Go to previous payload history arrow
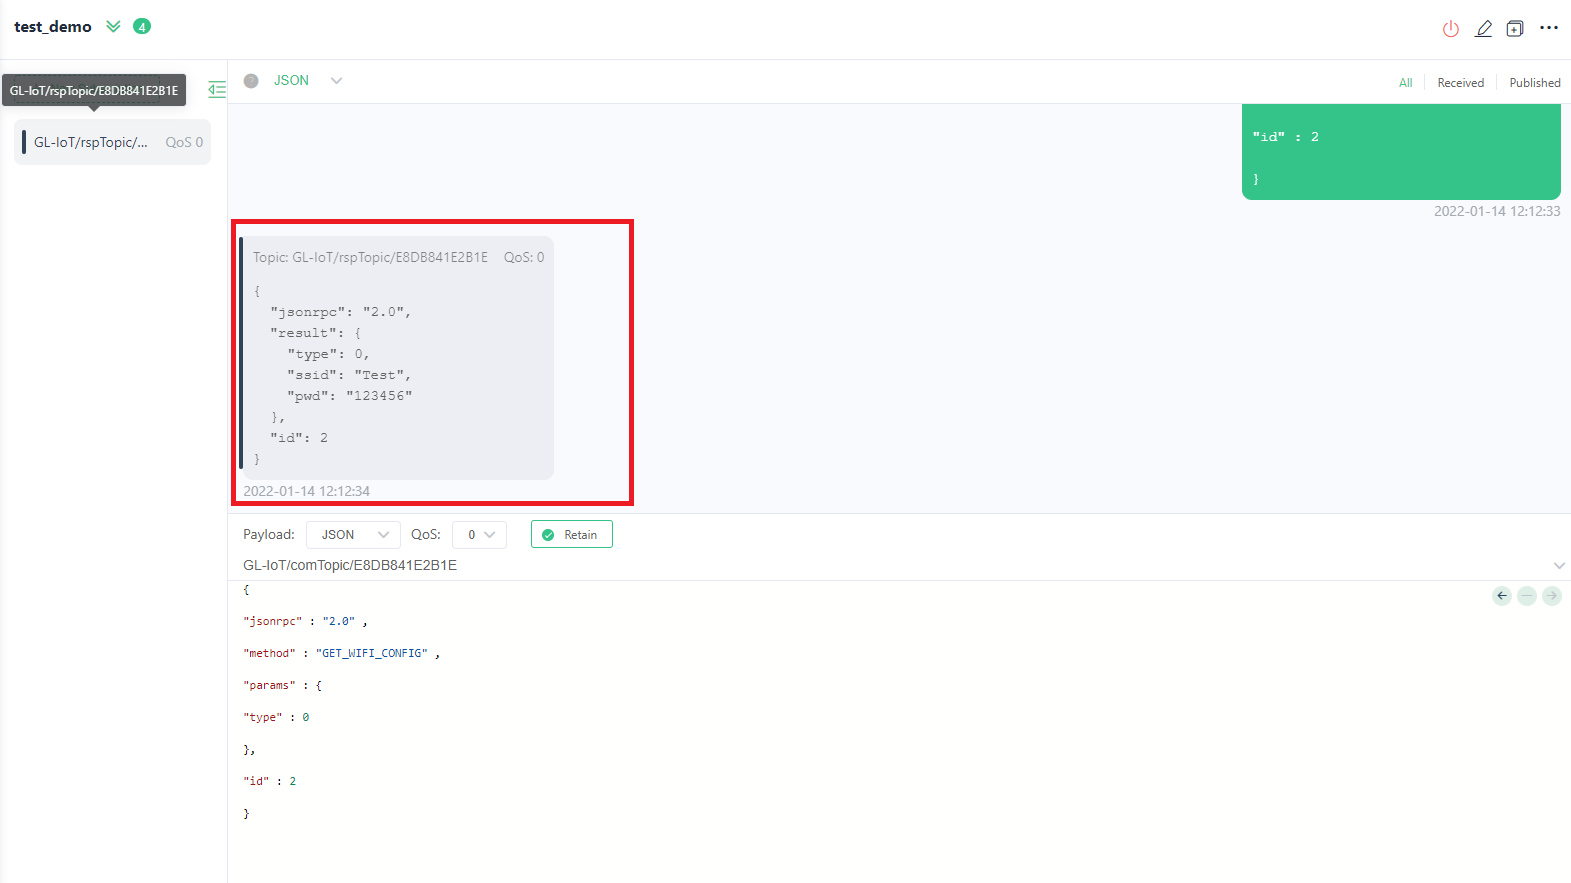This screenshot has width=1571, height=883. point(1501,596)
